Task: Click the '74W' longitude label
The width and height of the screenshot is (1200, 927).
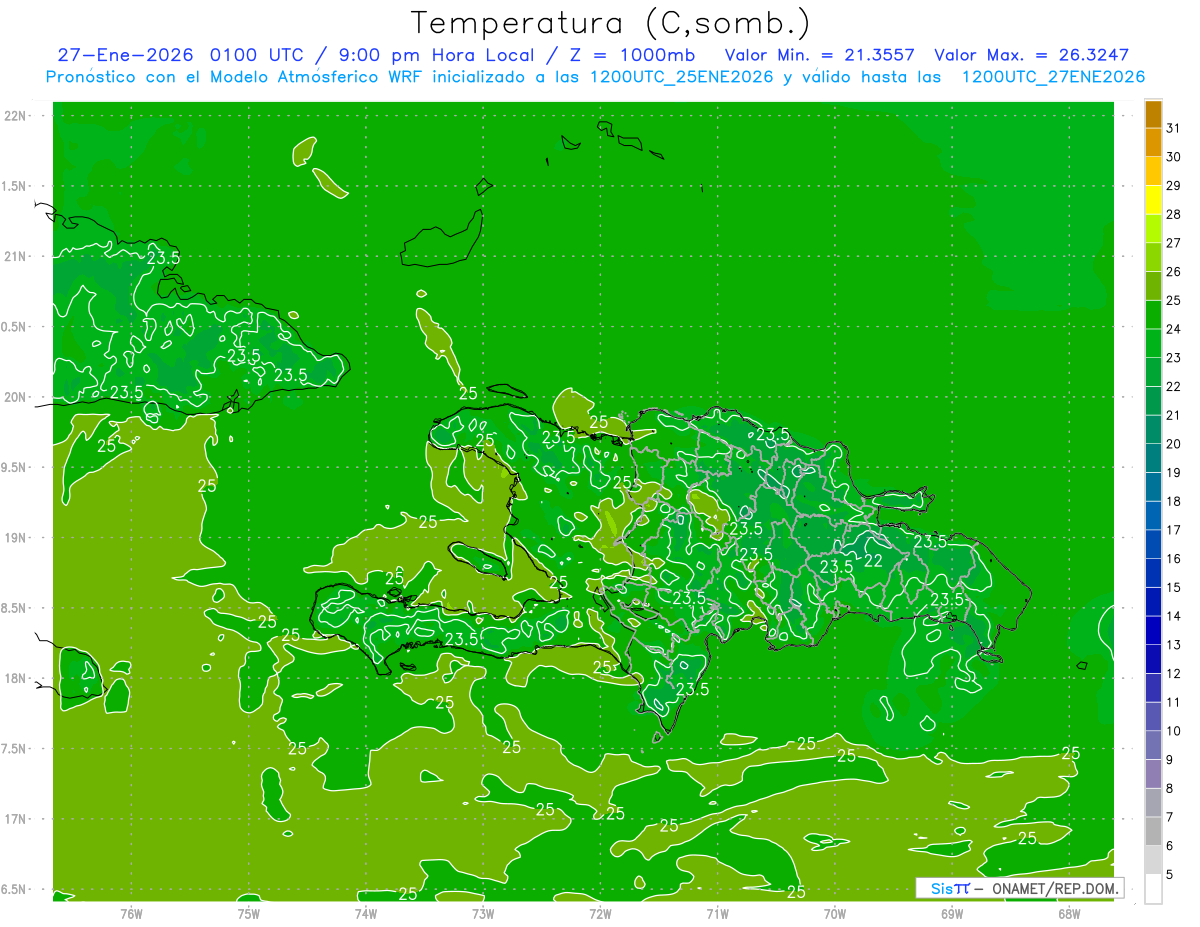Action: click(366, 913)
